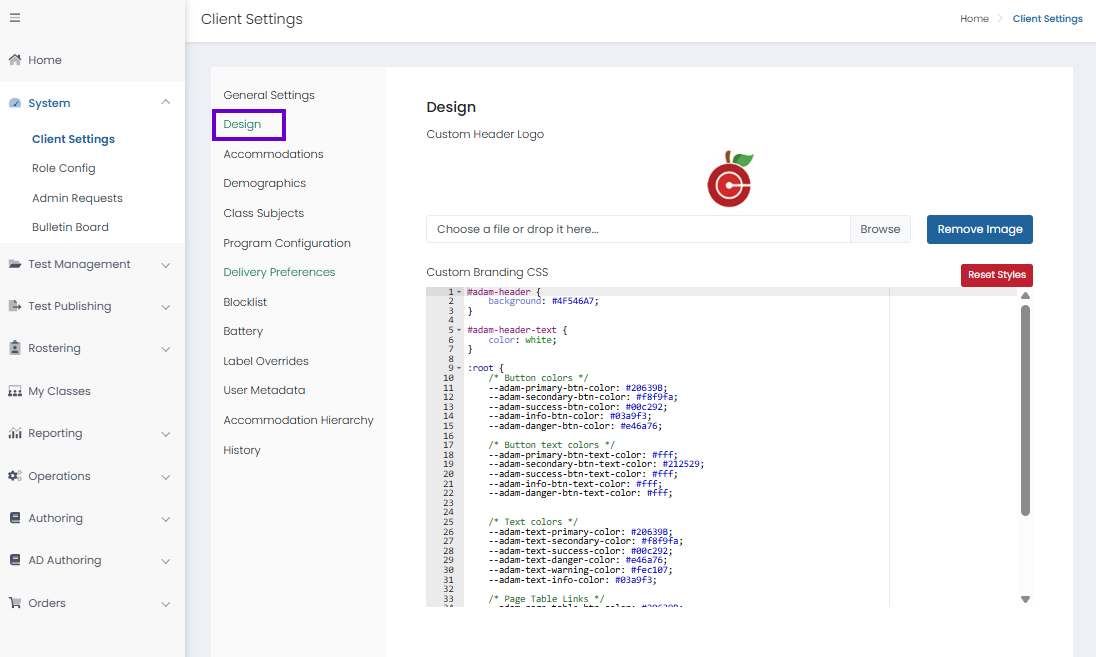Click the hamburger menu icon
The width and height of the screenshot is (1096, 657).
(x=15, y=17)
